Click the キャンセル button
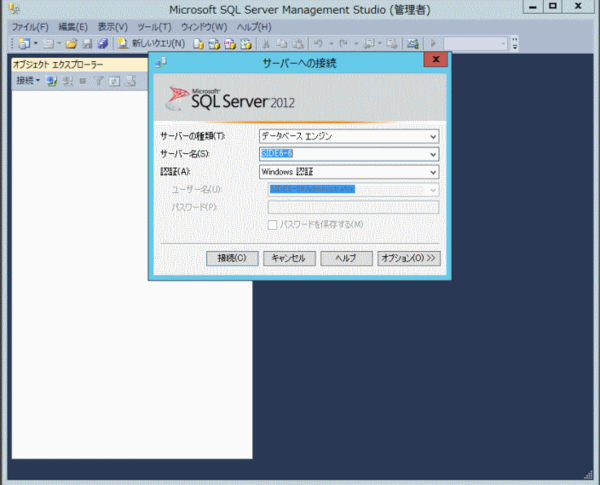 (289, 258)
